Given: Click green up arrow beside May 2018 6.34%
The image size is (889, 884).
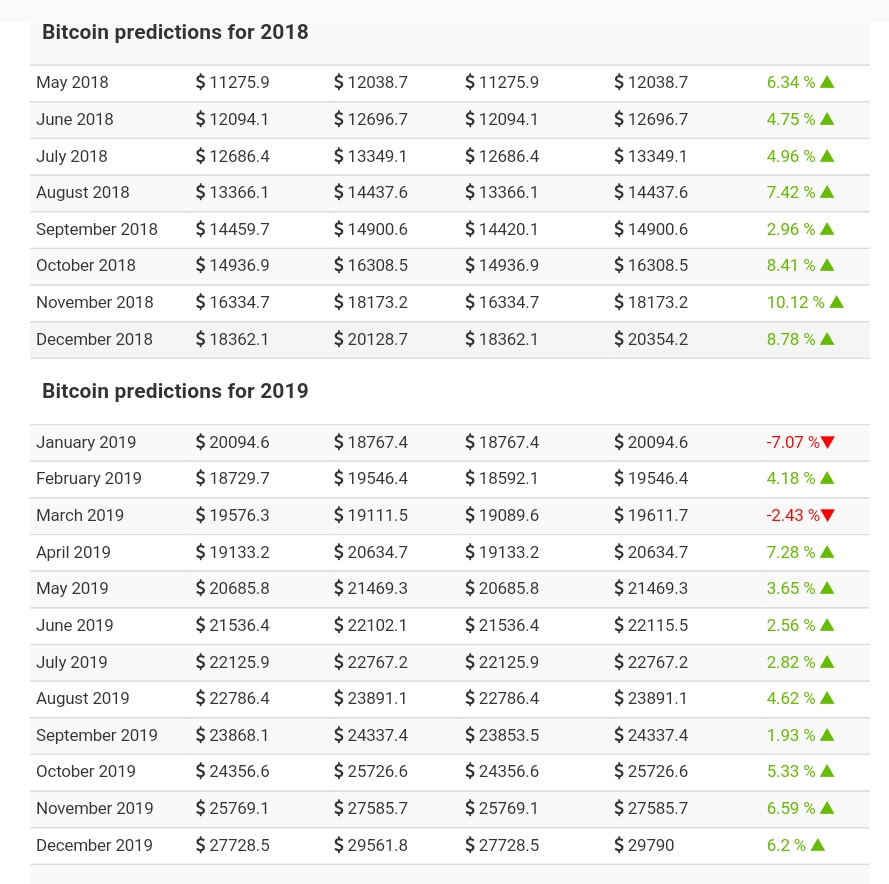Looking at the screenshot, I should point(827,82).
